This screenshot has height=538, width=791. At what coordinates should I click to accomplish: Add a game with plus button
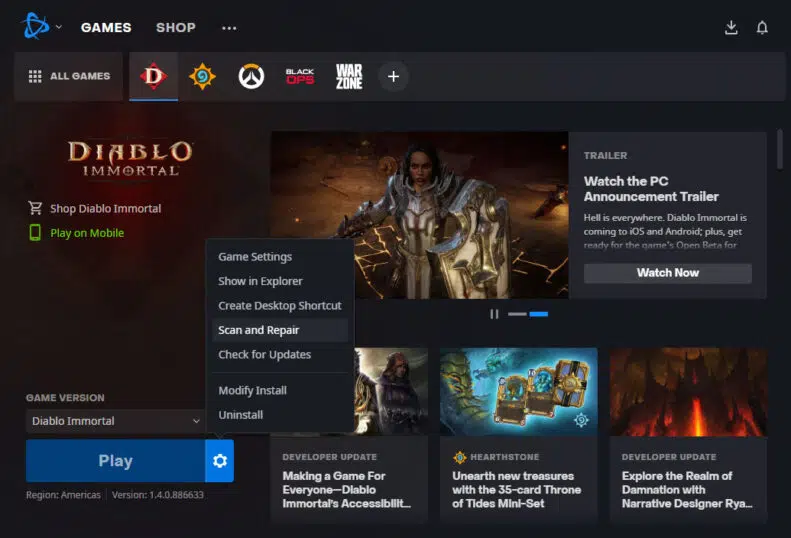(x=393, y=76)
